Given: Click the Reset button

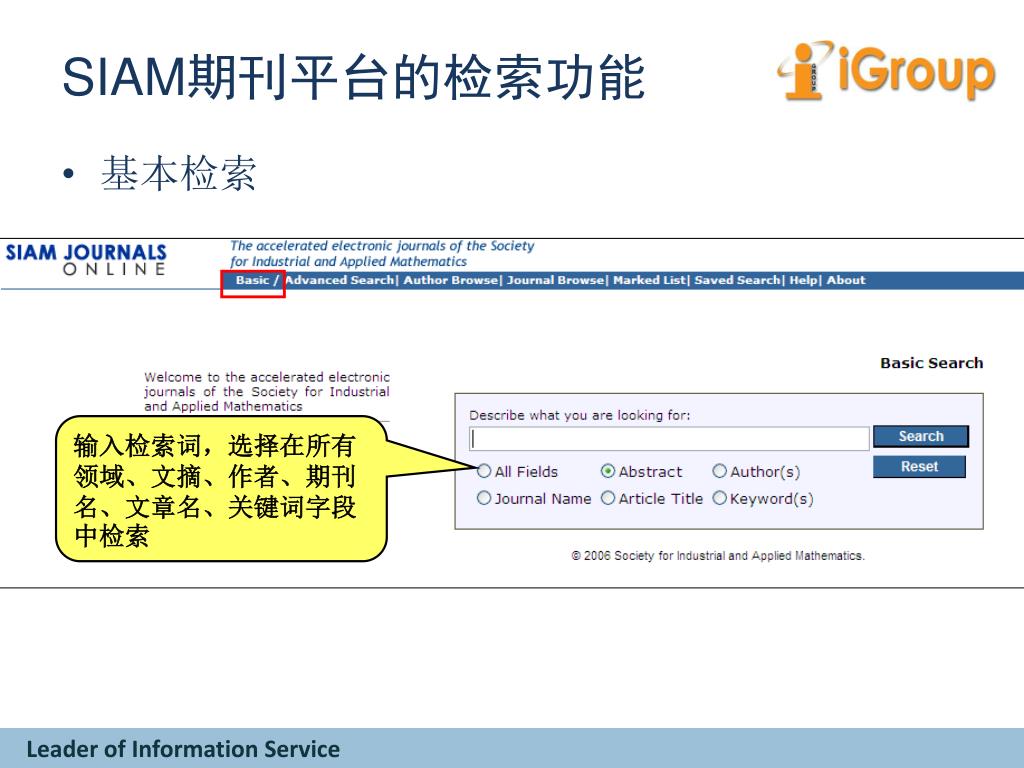Looking at the screenshot, I should pos(919,466).
